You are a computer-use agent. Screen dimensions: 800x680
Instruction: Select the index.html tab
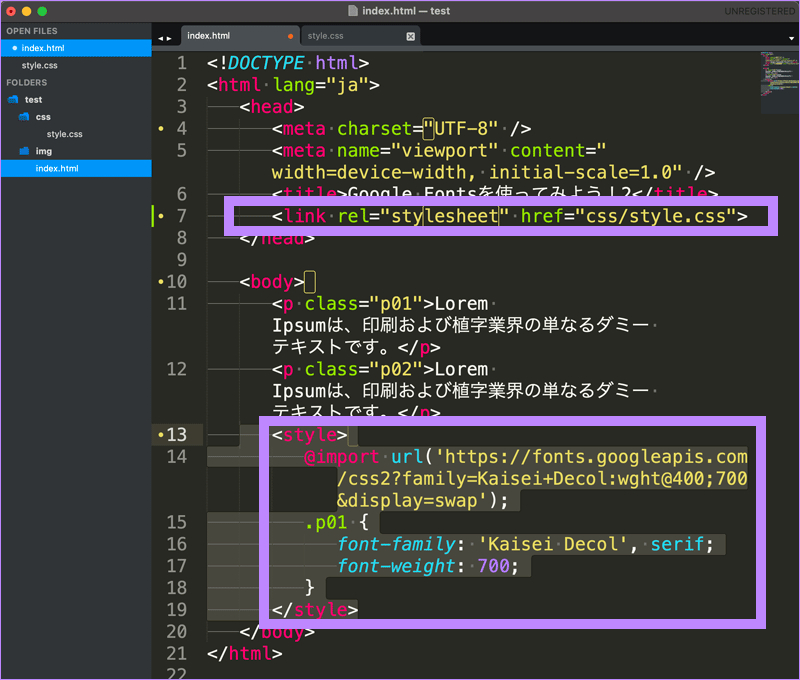pos(208,36)
